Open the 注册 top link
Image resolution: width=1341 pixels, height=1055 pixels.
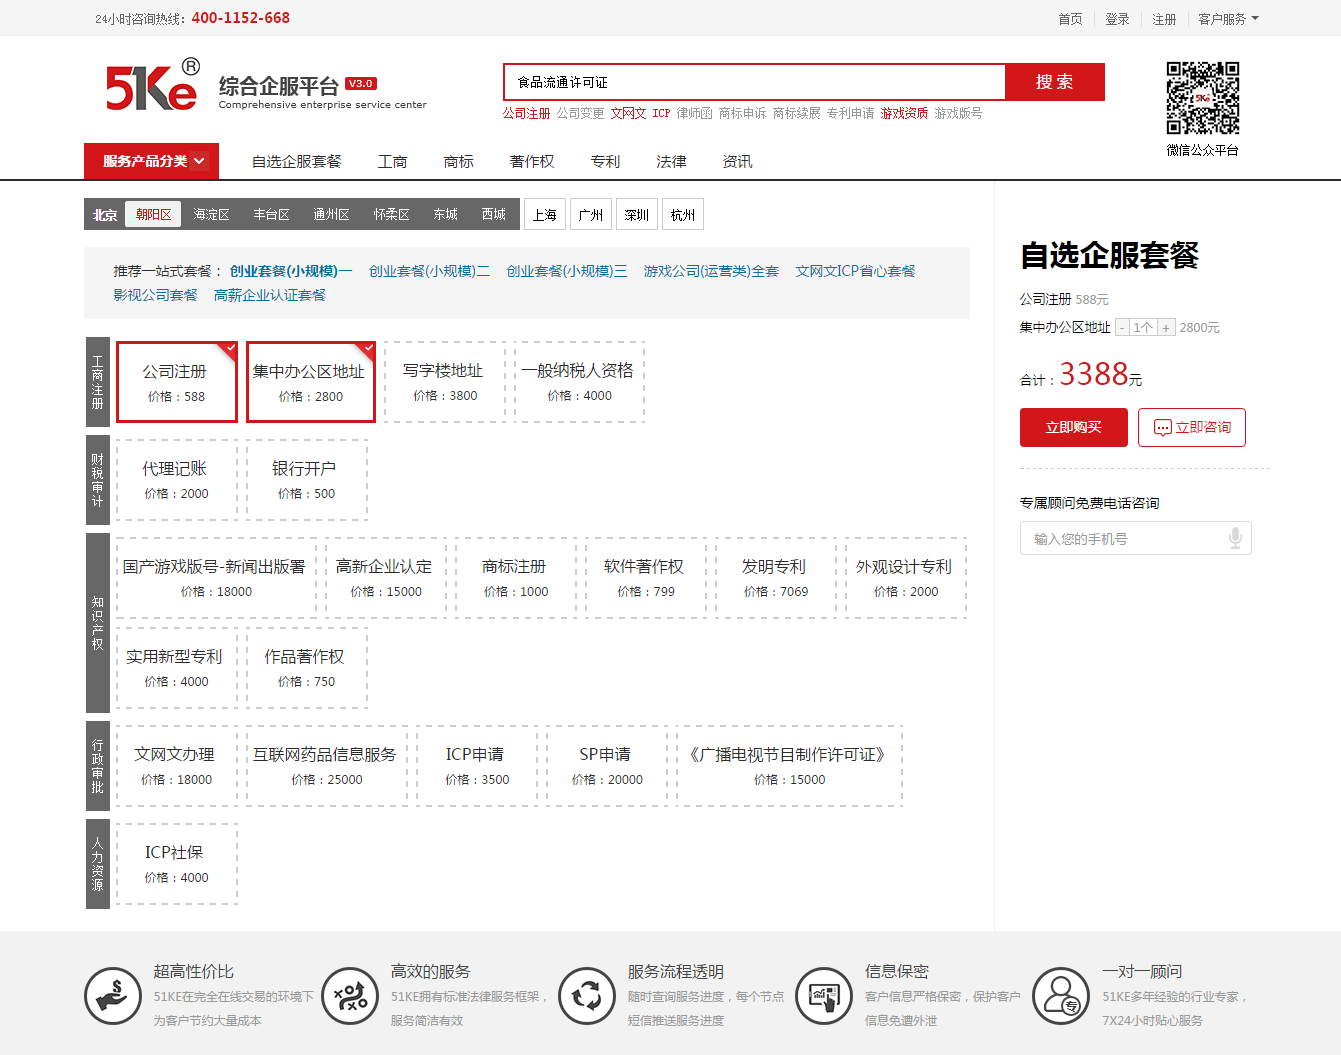pos(1164,19)
